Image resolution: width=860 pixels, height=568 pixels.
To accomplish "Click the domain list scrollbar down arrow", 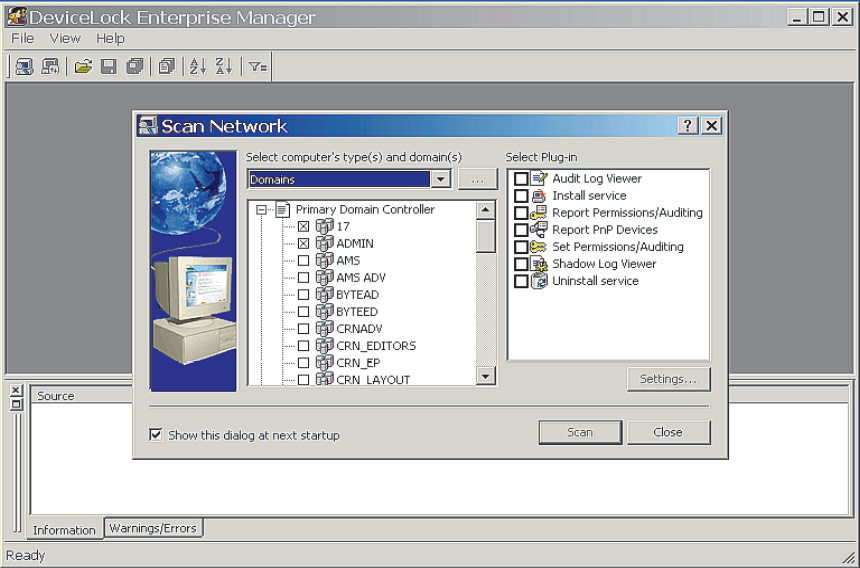I will coord(485,376).
